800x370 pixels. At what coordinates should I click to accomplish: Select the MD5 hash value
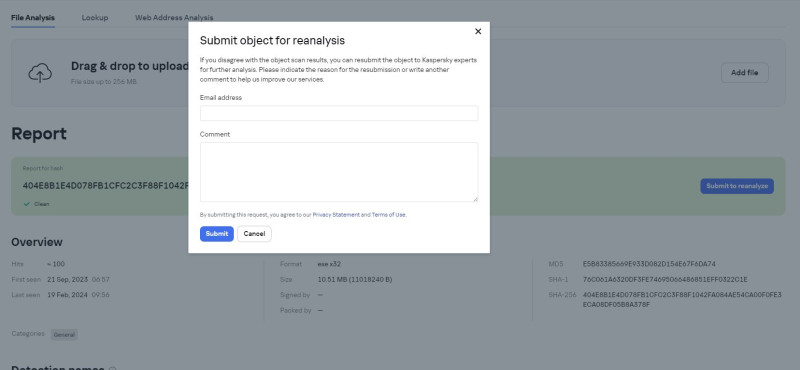[x=649, y=264]
